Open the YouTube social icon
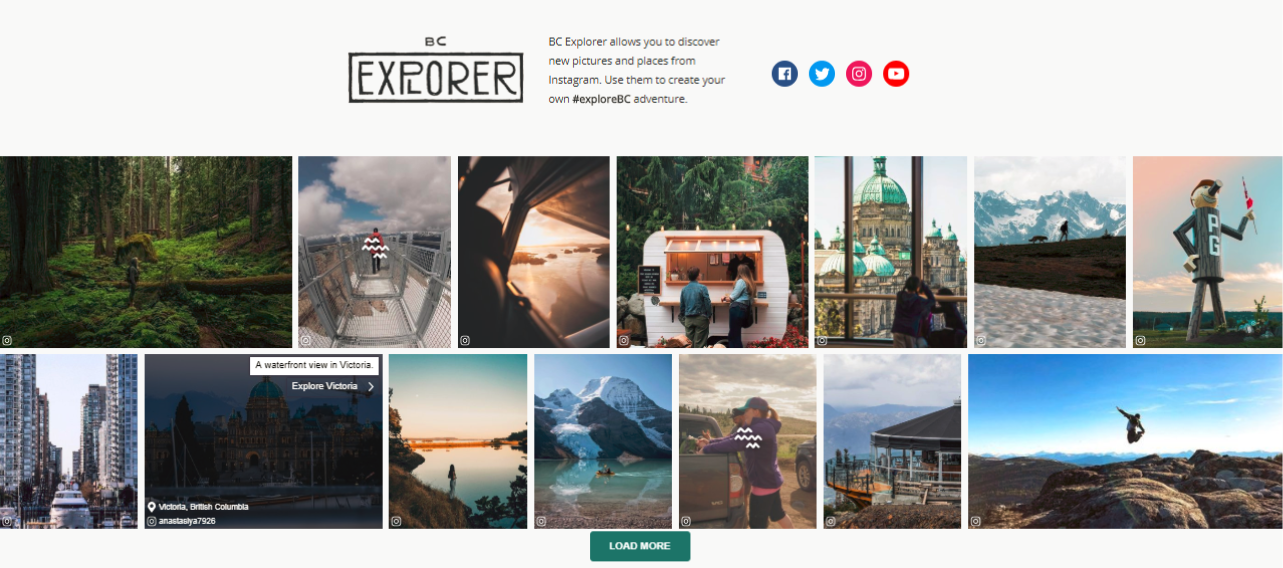This screenshot has width=1283, height=568. point(896,74)
